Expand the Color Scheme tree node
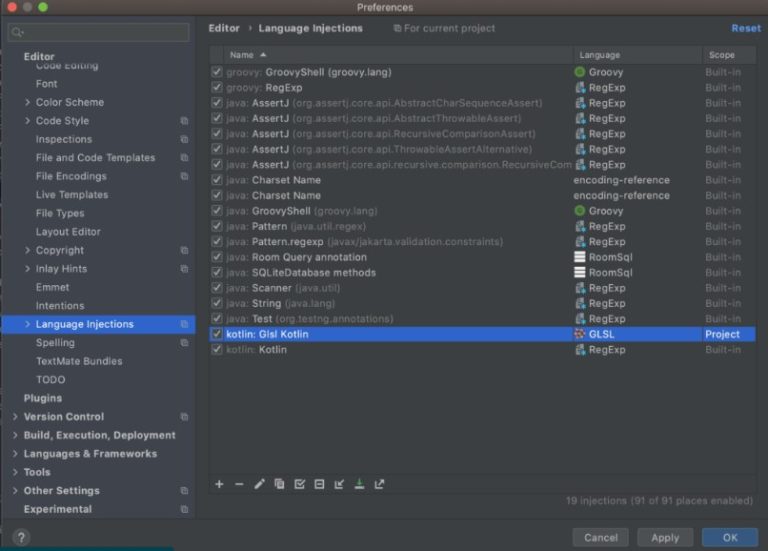768x551 pixels. [27, 102]
